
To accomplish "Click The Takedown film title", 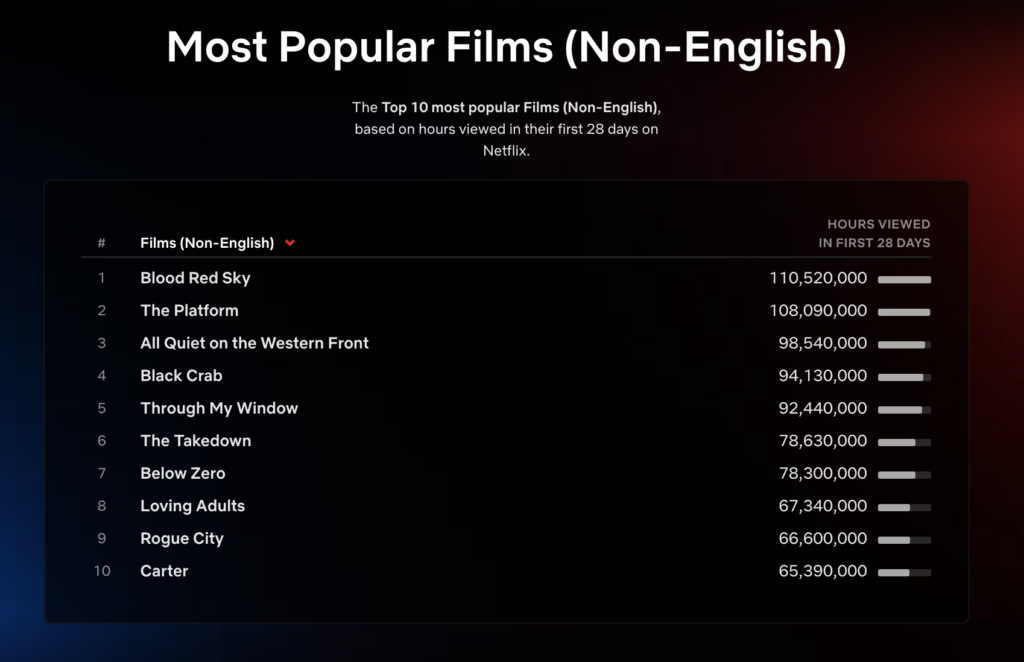I will click(x=195, y=441).
